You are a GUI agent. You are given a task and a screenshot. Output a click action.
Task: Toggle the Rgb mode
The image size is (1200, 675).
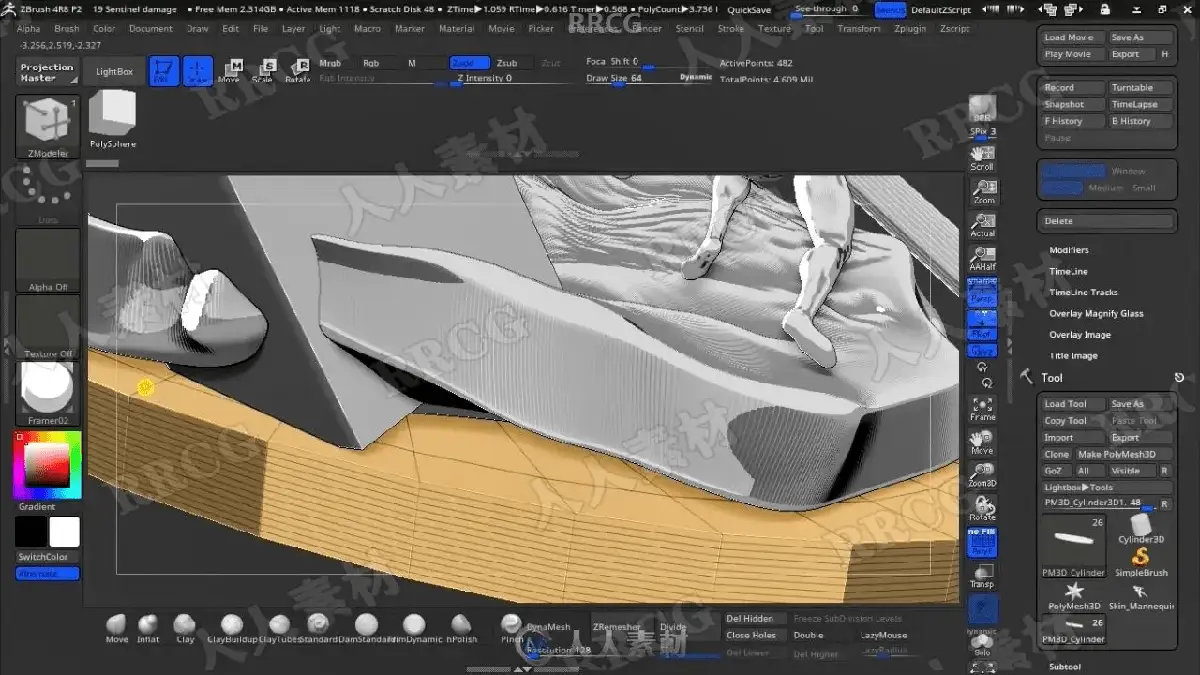point(371,63)
